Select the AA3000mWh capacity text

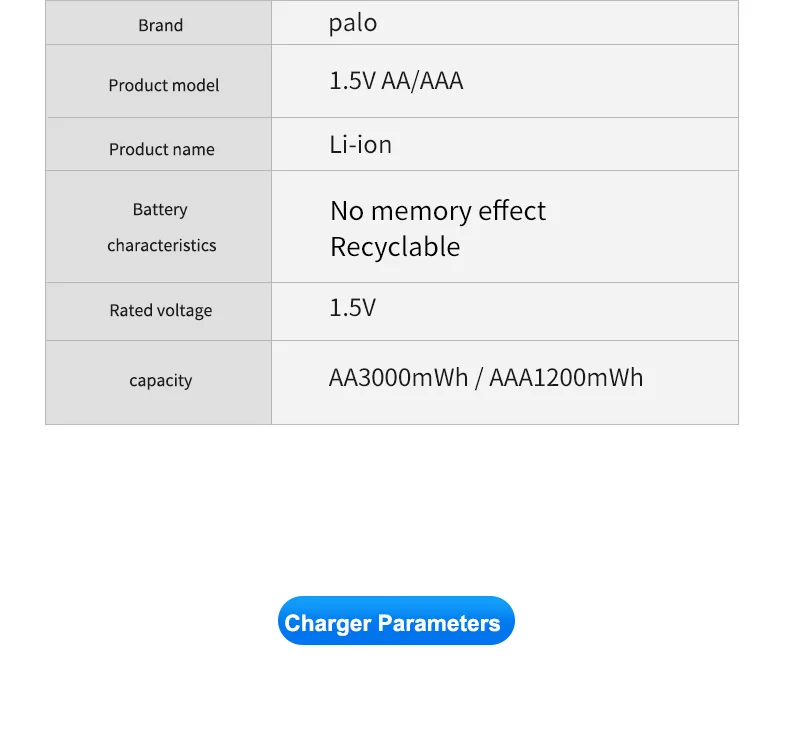[398, 378]
